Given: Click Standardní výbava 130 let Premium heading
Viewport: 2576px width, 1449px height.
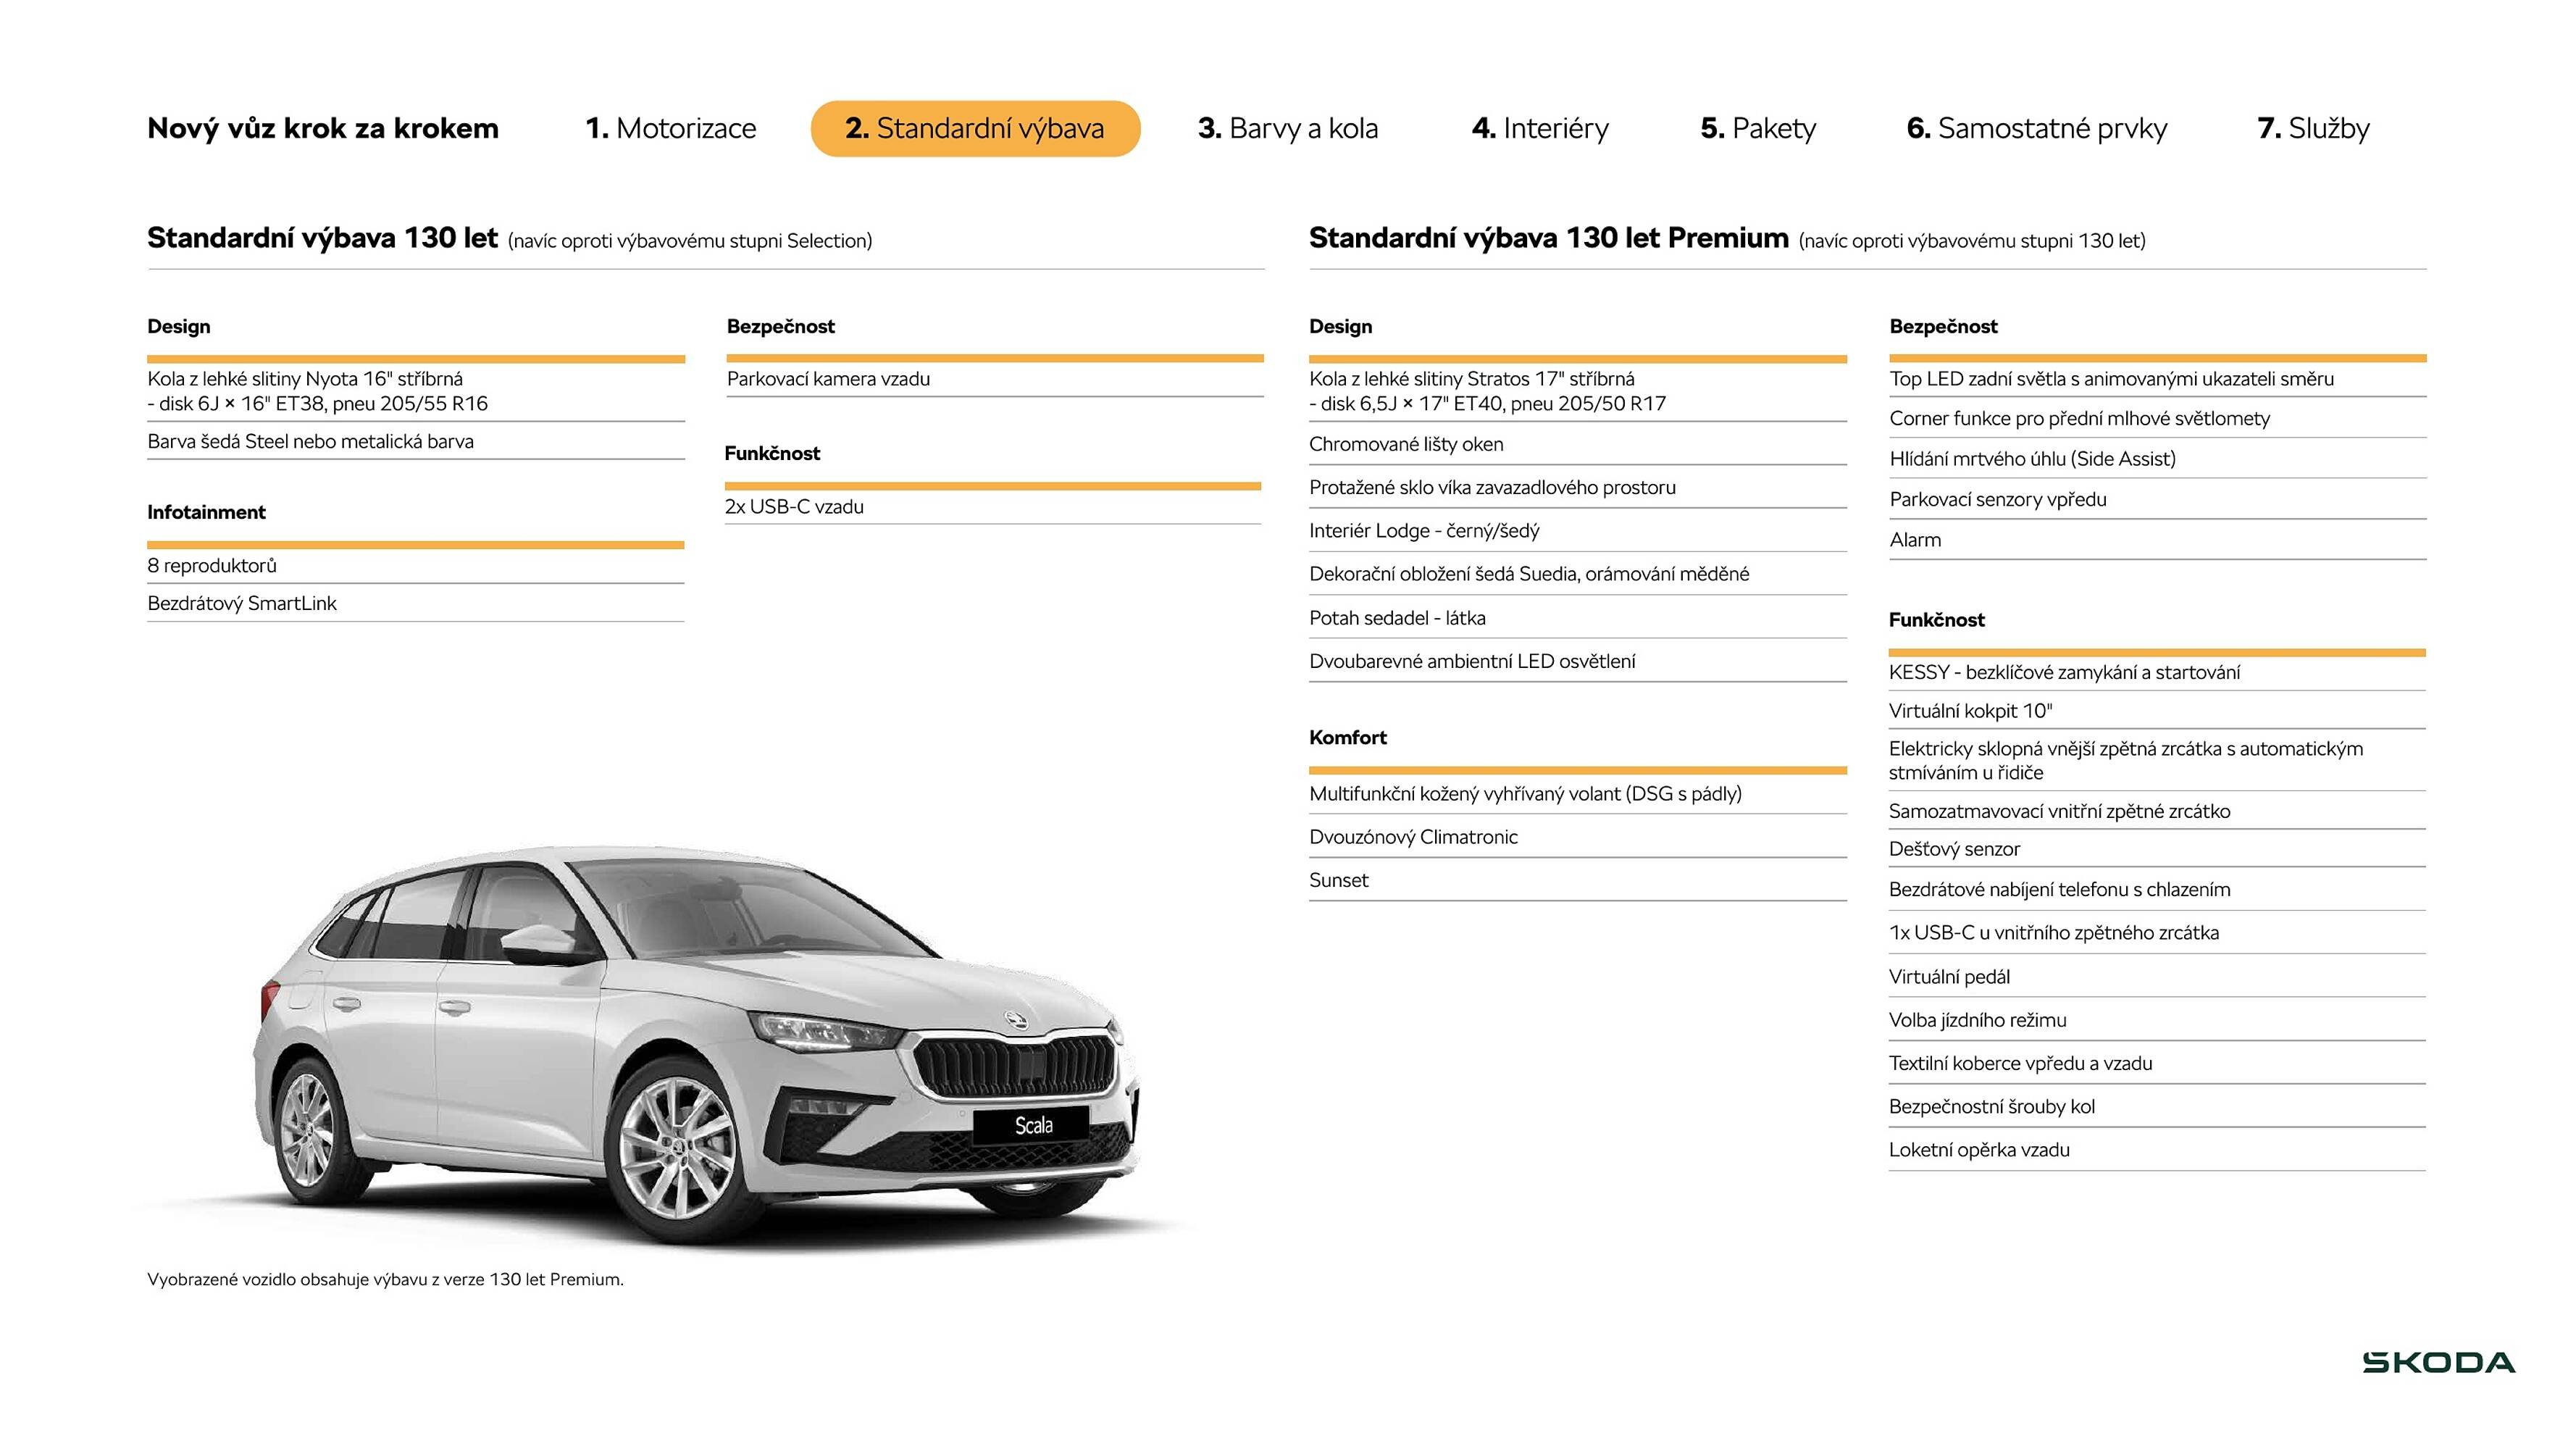Looking at the screenshot, I should pos(1547,238).
